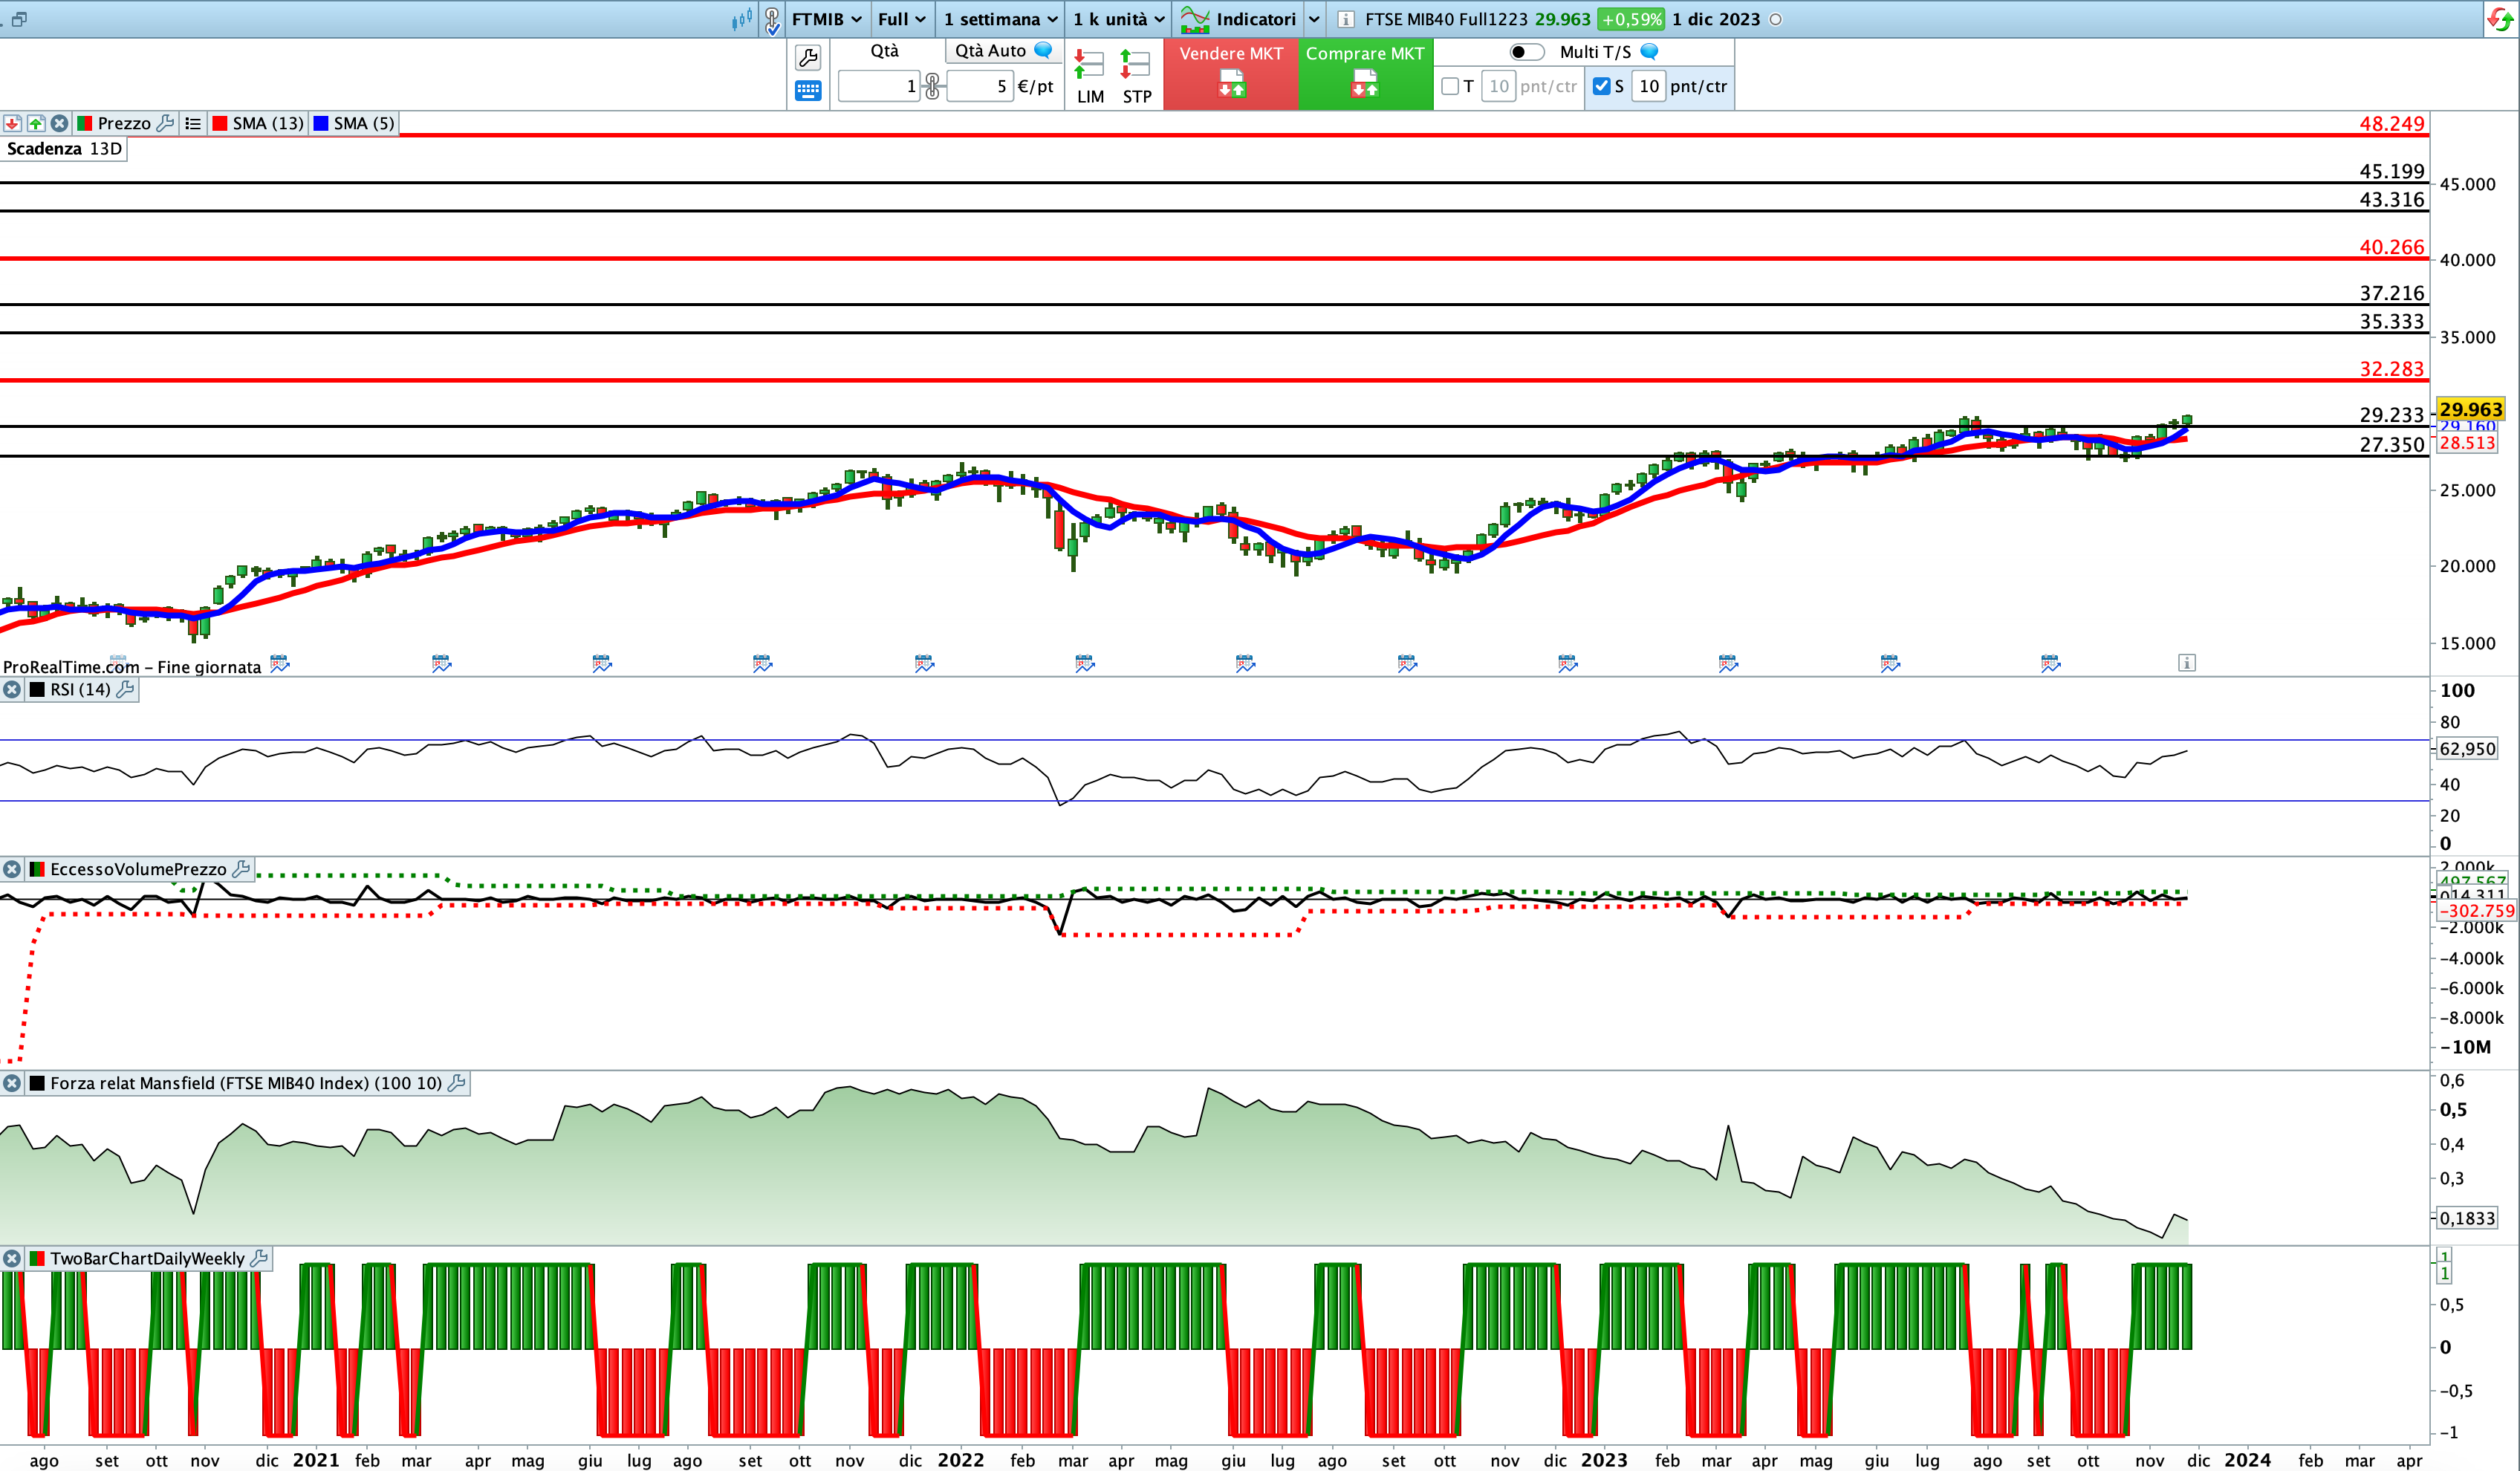Click the chart info icon near dic

pos(2187,663)
